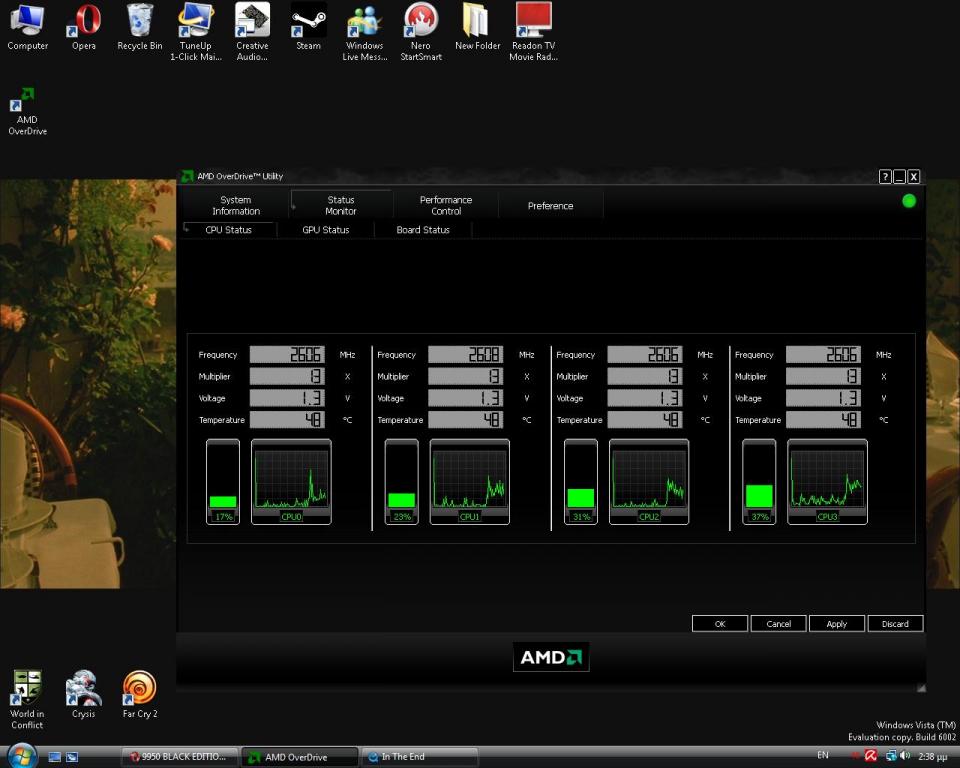960x768 pixels.
Task: Close the AMD OverDrive Utility window
Action: (x=913, y=177)
